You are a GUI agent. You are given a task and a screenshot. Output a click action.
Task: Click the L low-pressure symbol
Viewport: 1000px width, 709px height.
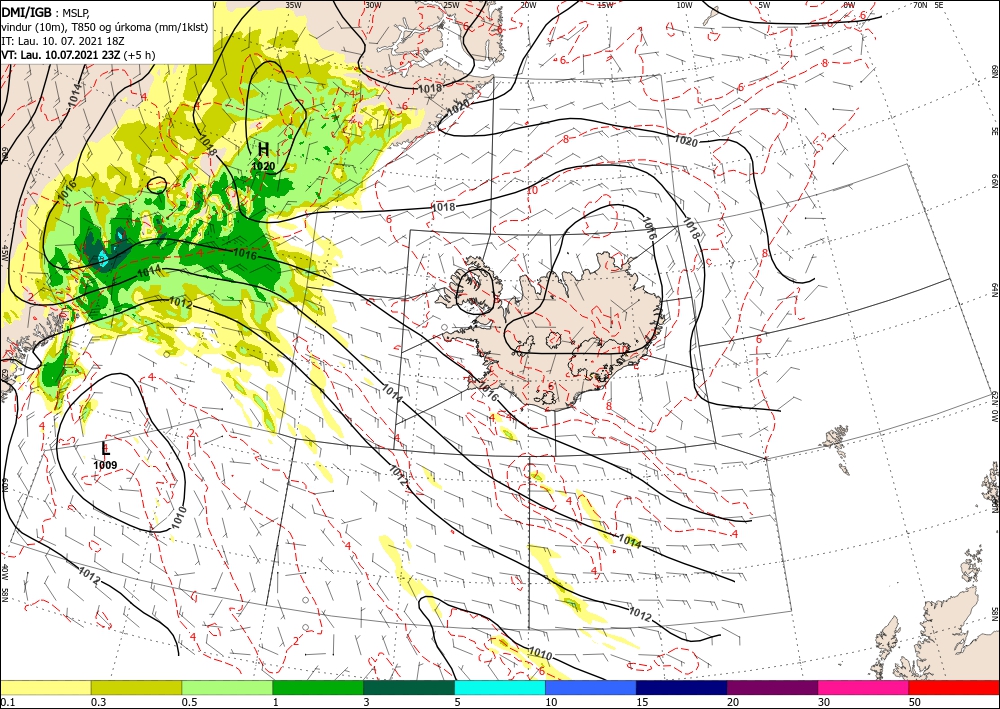[x=106, y=448]
